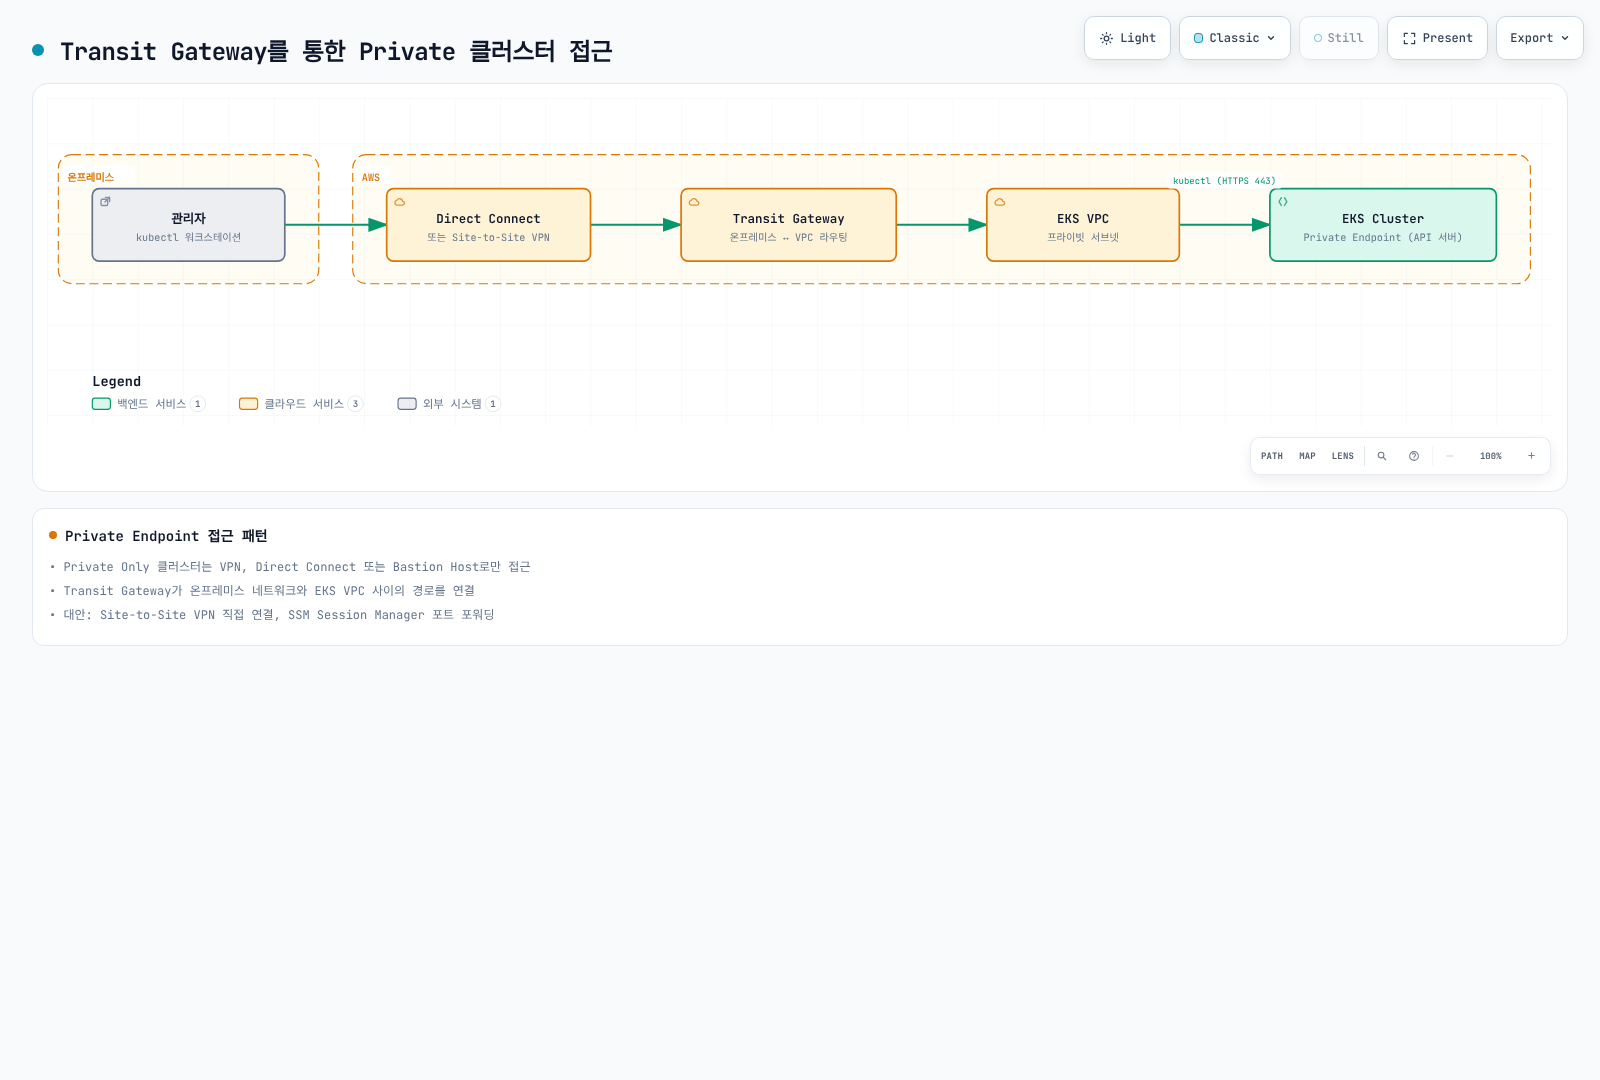Click the cloud icon on Transit Gateway
Image resolution: width=1600 pixels, height=1080 pixels.
[694, 202]
